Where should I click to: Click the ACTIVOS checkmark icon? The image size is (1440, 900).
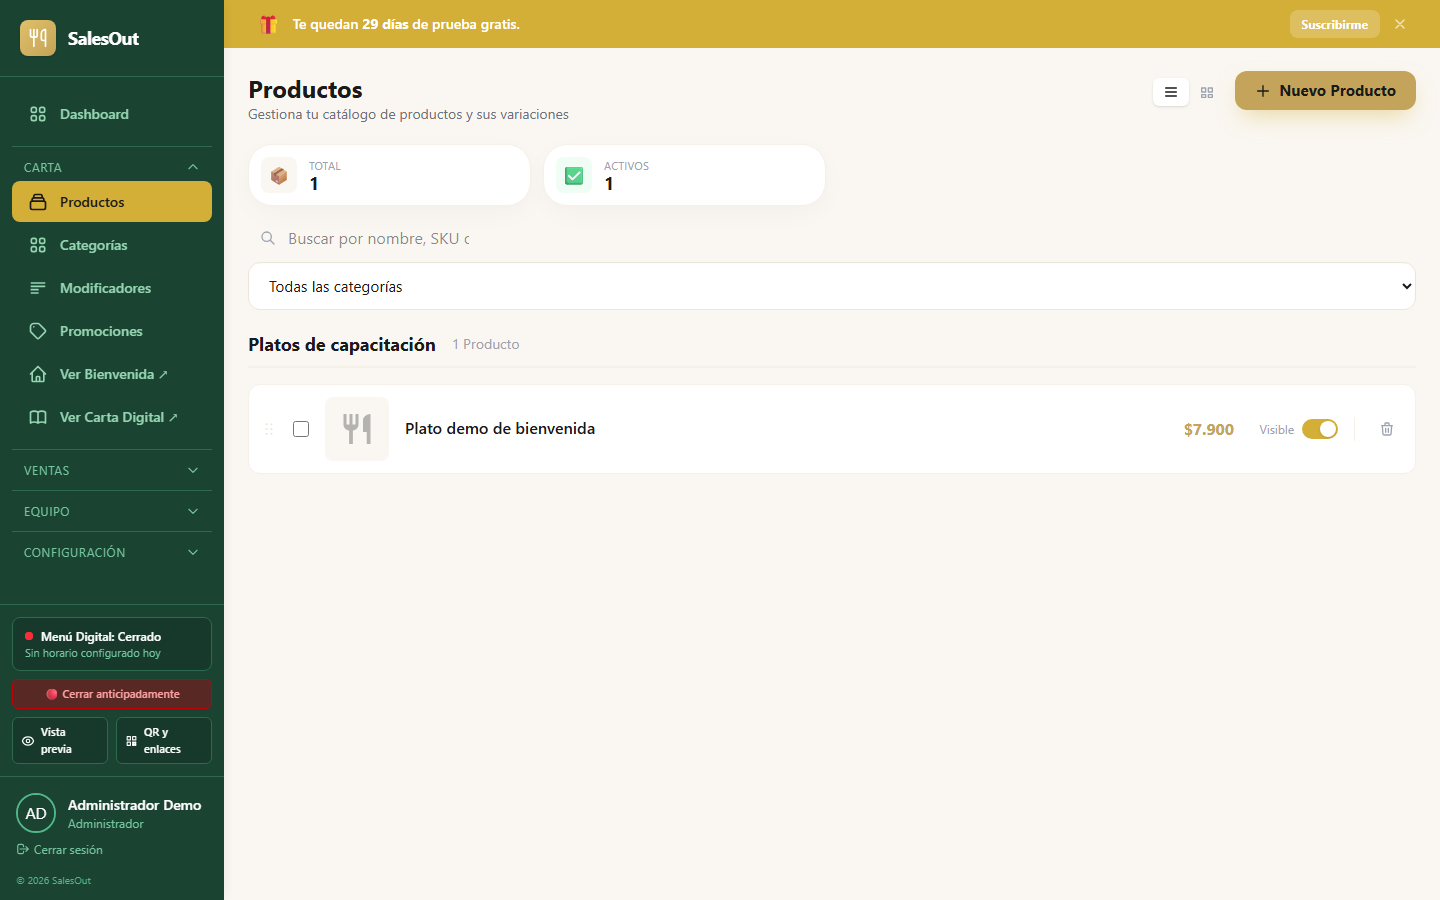(574, 176)
